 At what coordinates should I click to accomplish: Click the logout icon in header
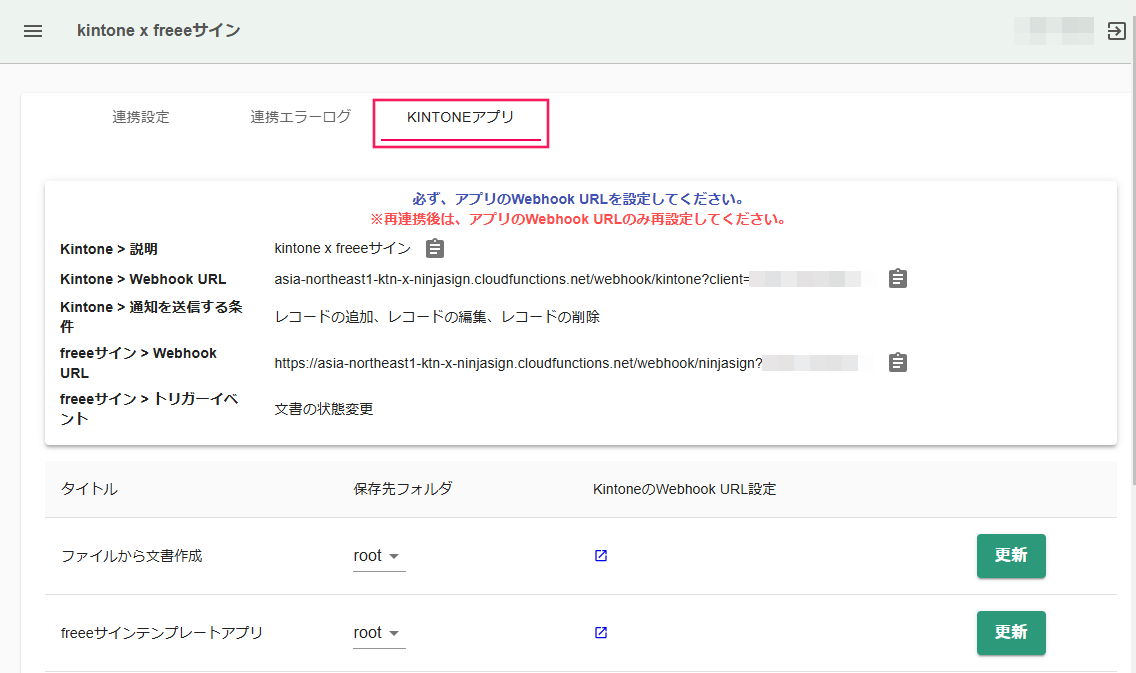tap(1116, 31)
